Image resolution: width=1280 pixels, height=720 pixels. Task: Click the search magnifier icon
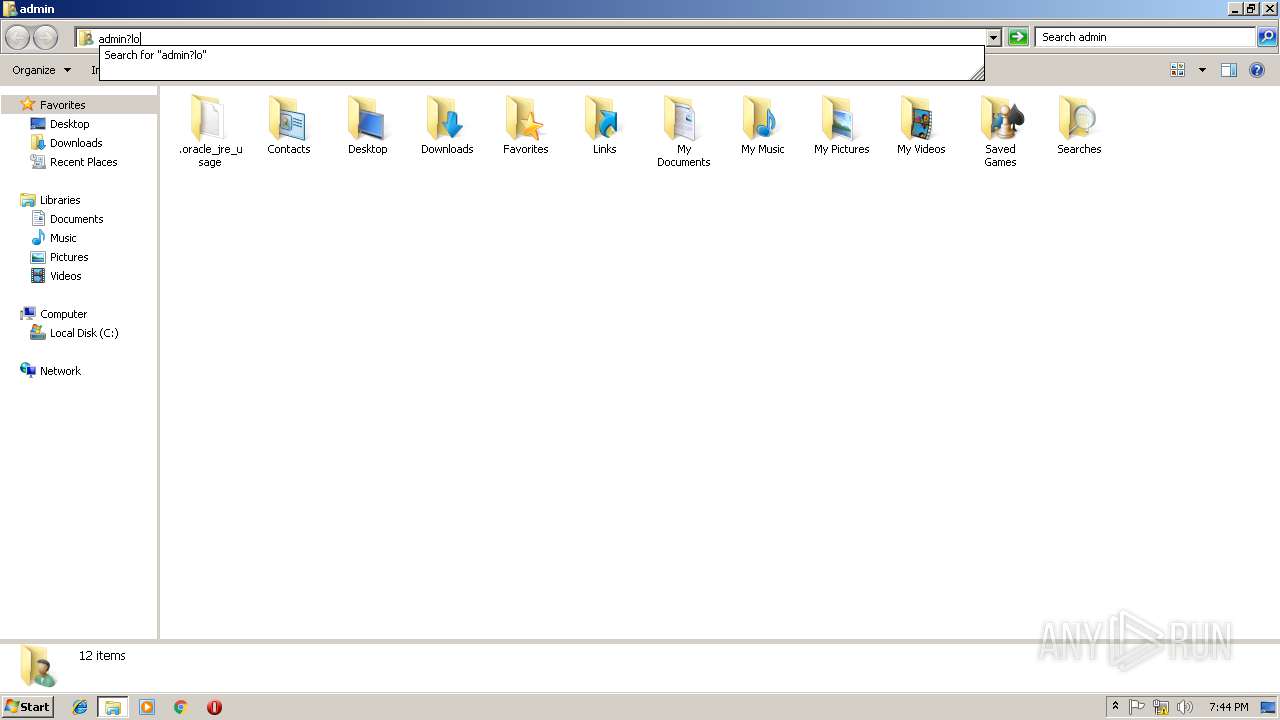[x=1267, y=37]
